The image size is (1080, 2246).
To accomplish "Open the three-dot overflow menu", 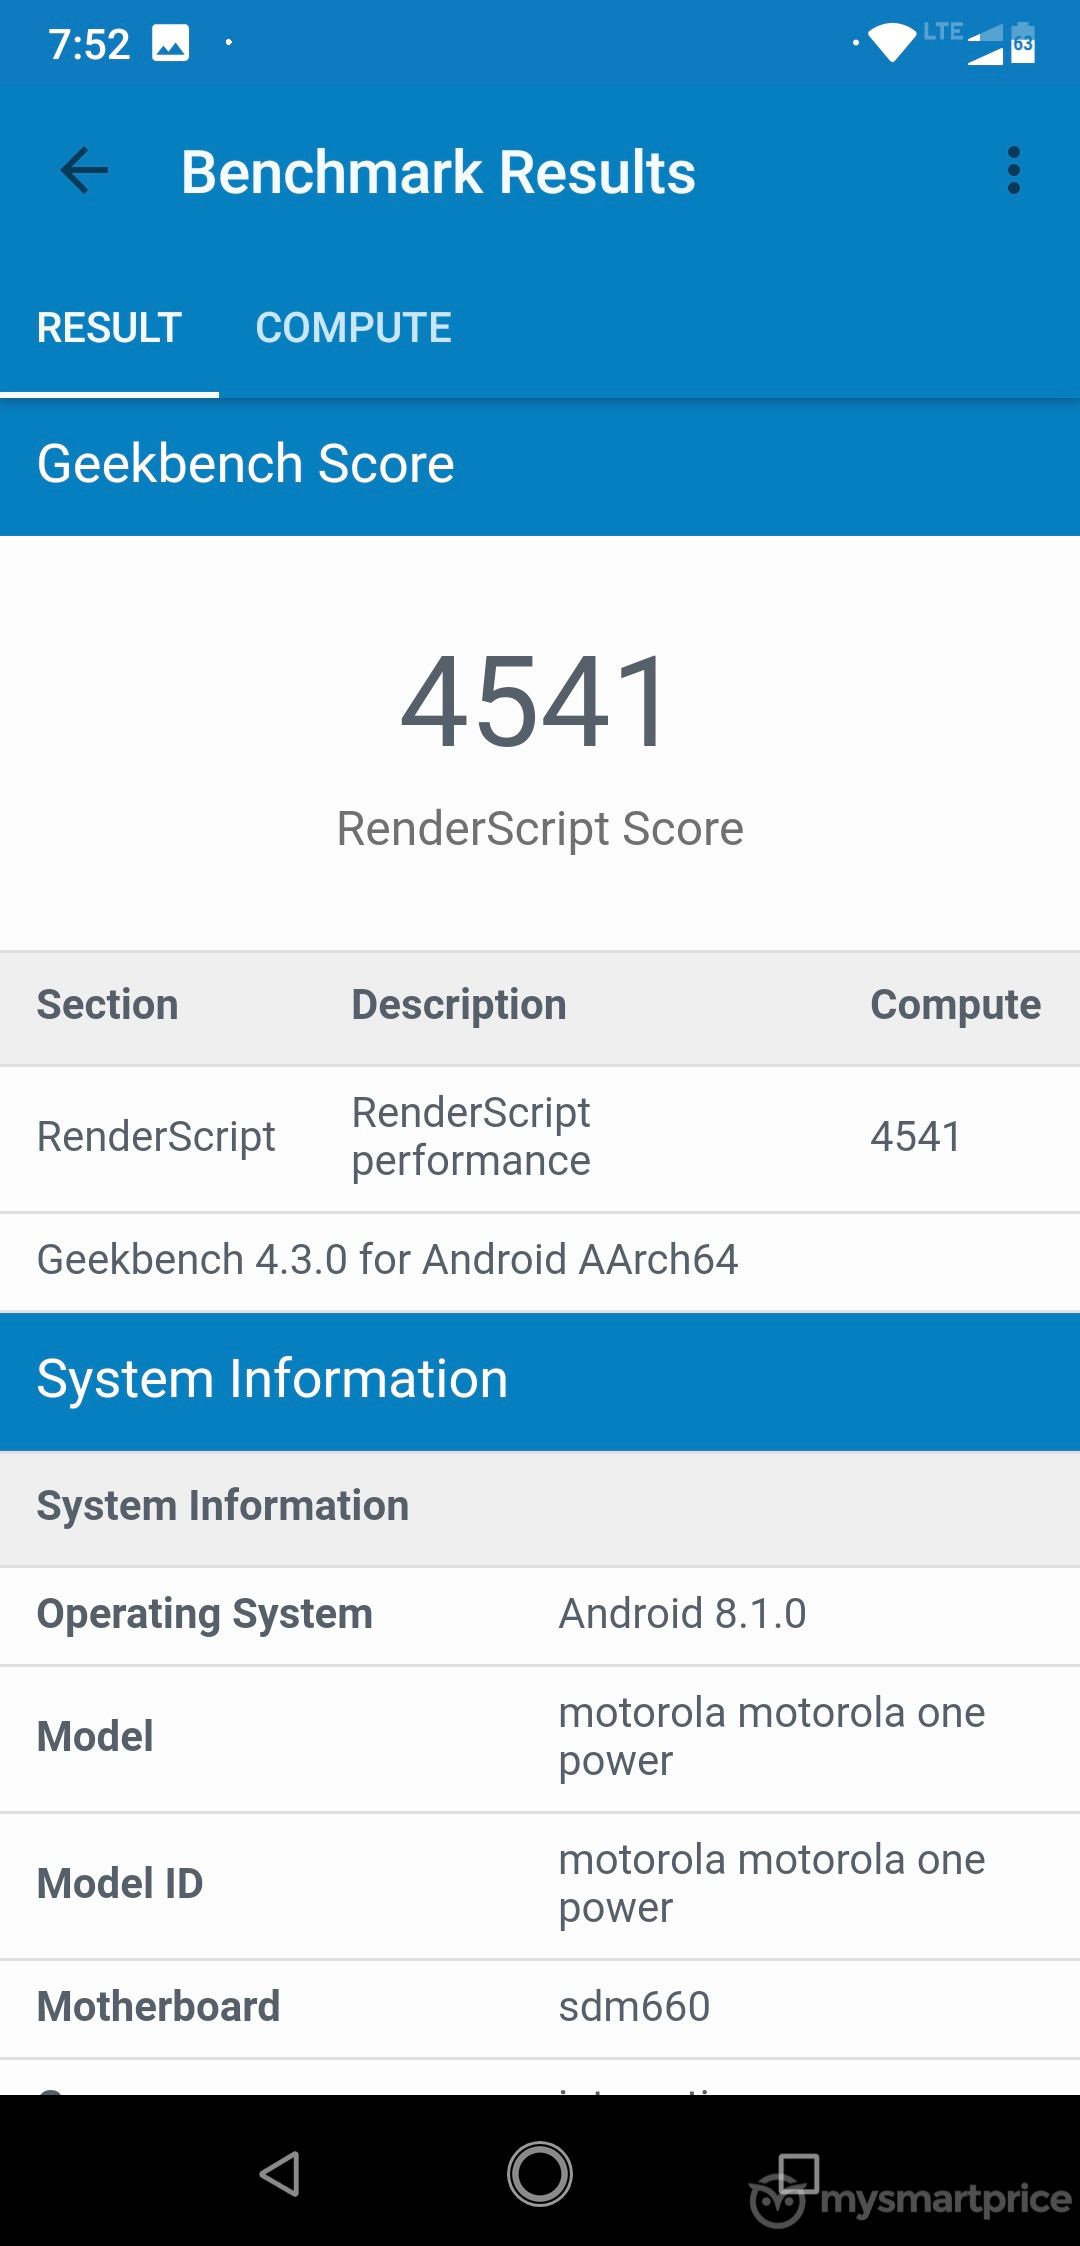I will [1014, 171].
